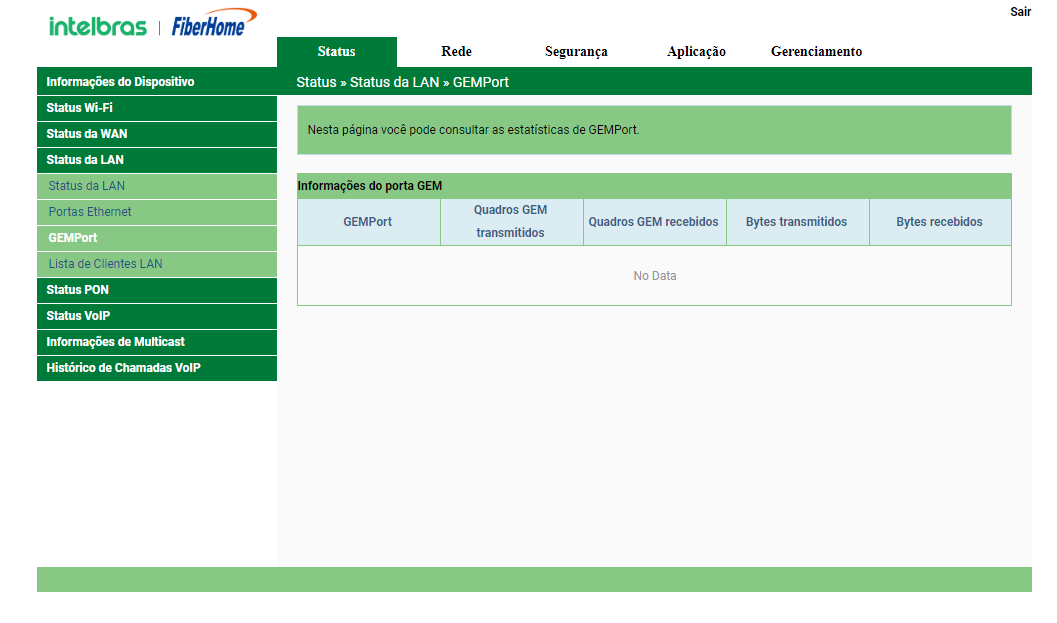Click the Quadros GEM recebidos column header
The image size is (1057, 623).
(654, 222)
